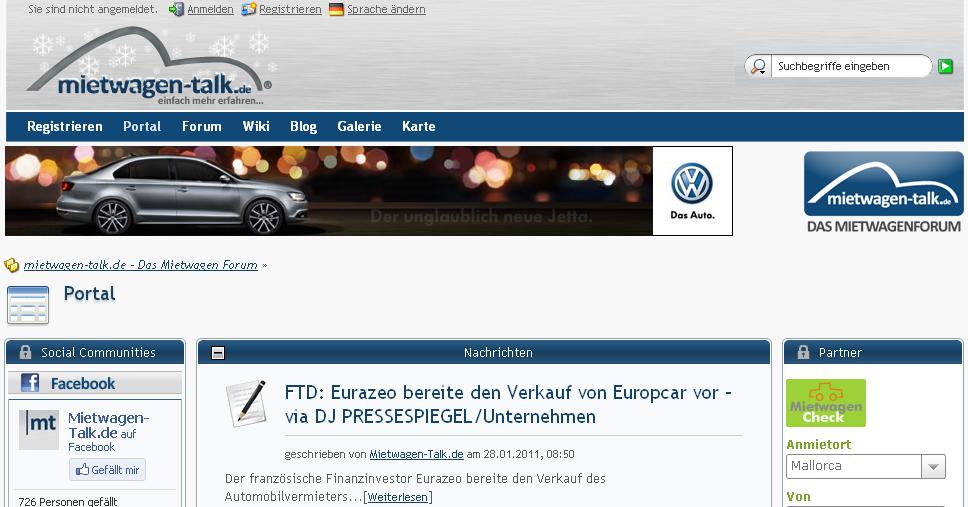Click the Anmelden link
Viewport: 968px width, 507px height.
click(x=211, y=9)
